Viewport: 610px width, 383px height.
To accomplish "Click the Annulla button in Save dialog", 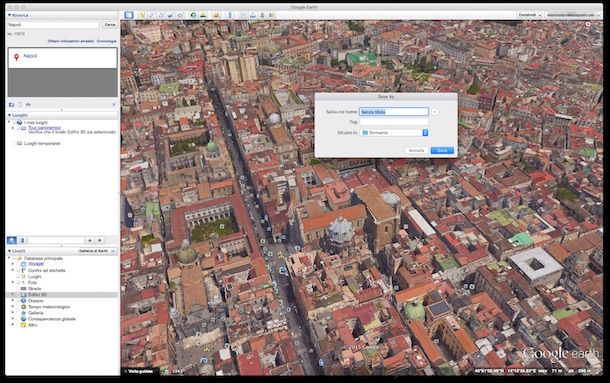I will tap(416, 150).
